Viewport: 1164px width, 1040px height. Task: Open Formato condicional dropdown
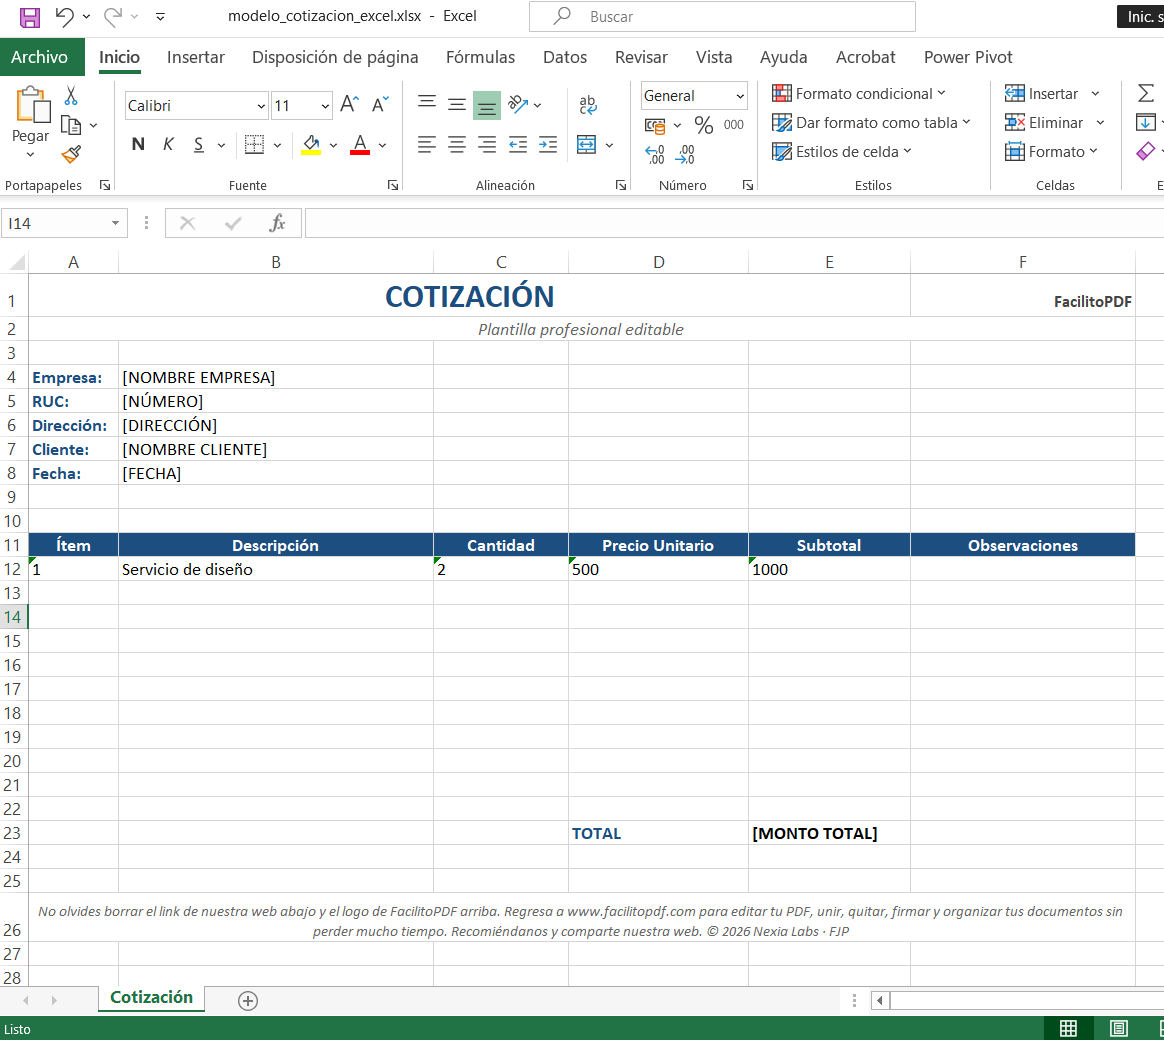pos(859,94)
